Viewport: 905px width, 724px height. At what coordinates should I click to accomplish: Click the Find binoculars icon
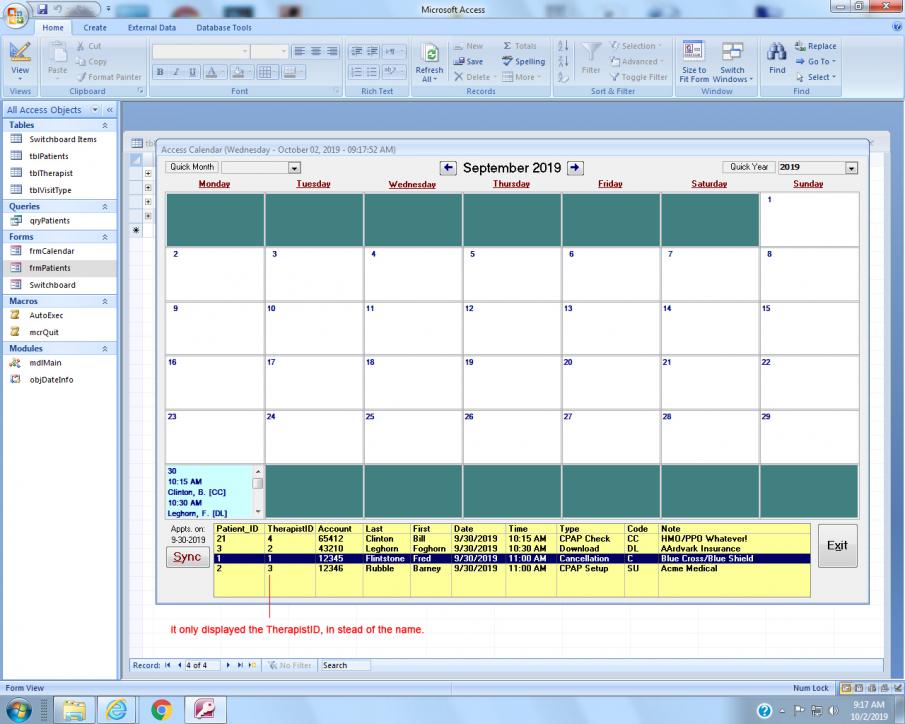tap(777, 58)
